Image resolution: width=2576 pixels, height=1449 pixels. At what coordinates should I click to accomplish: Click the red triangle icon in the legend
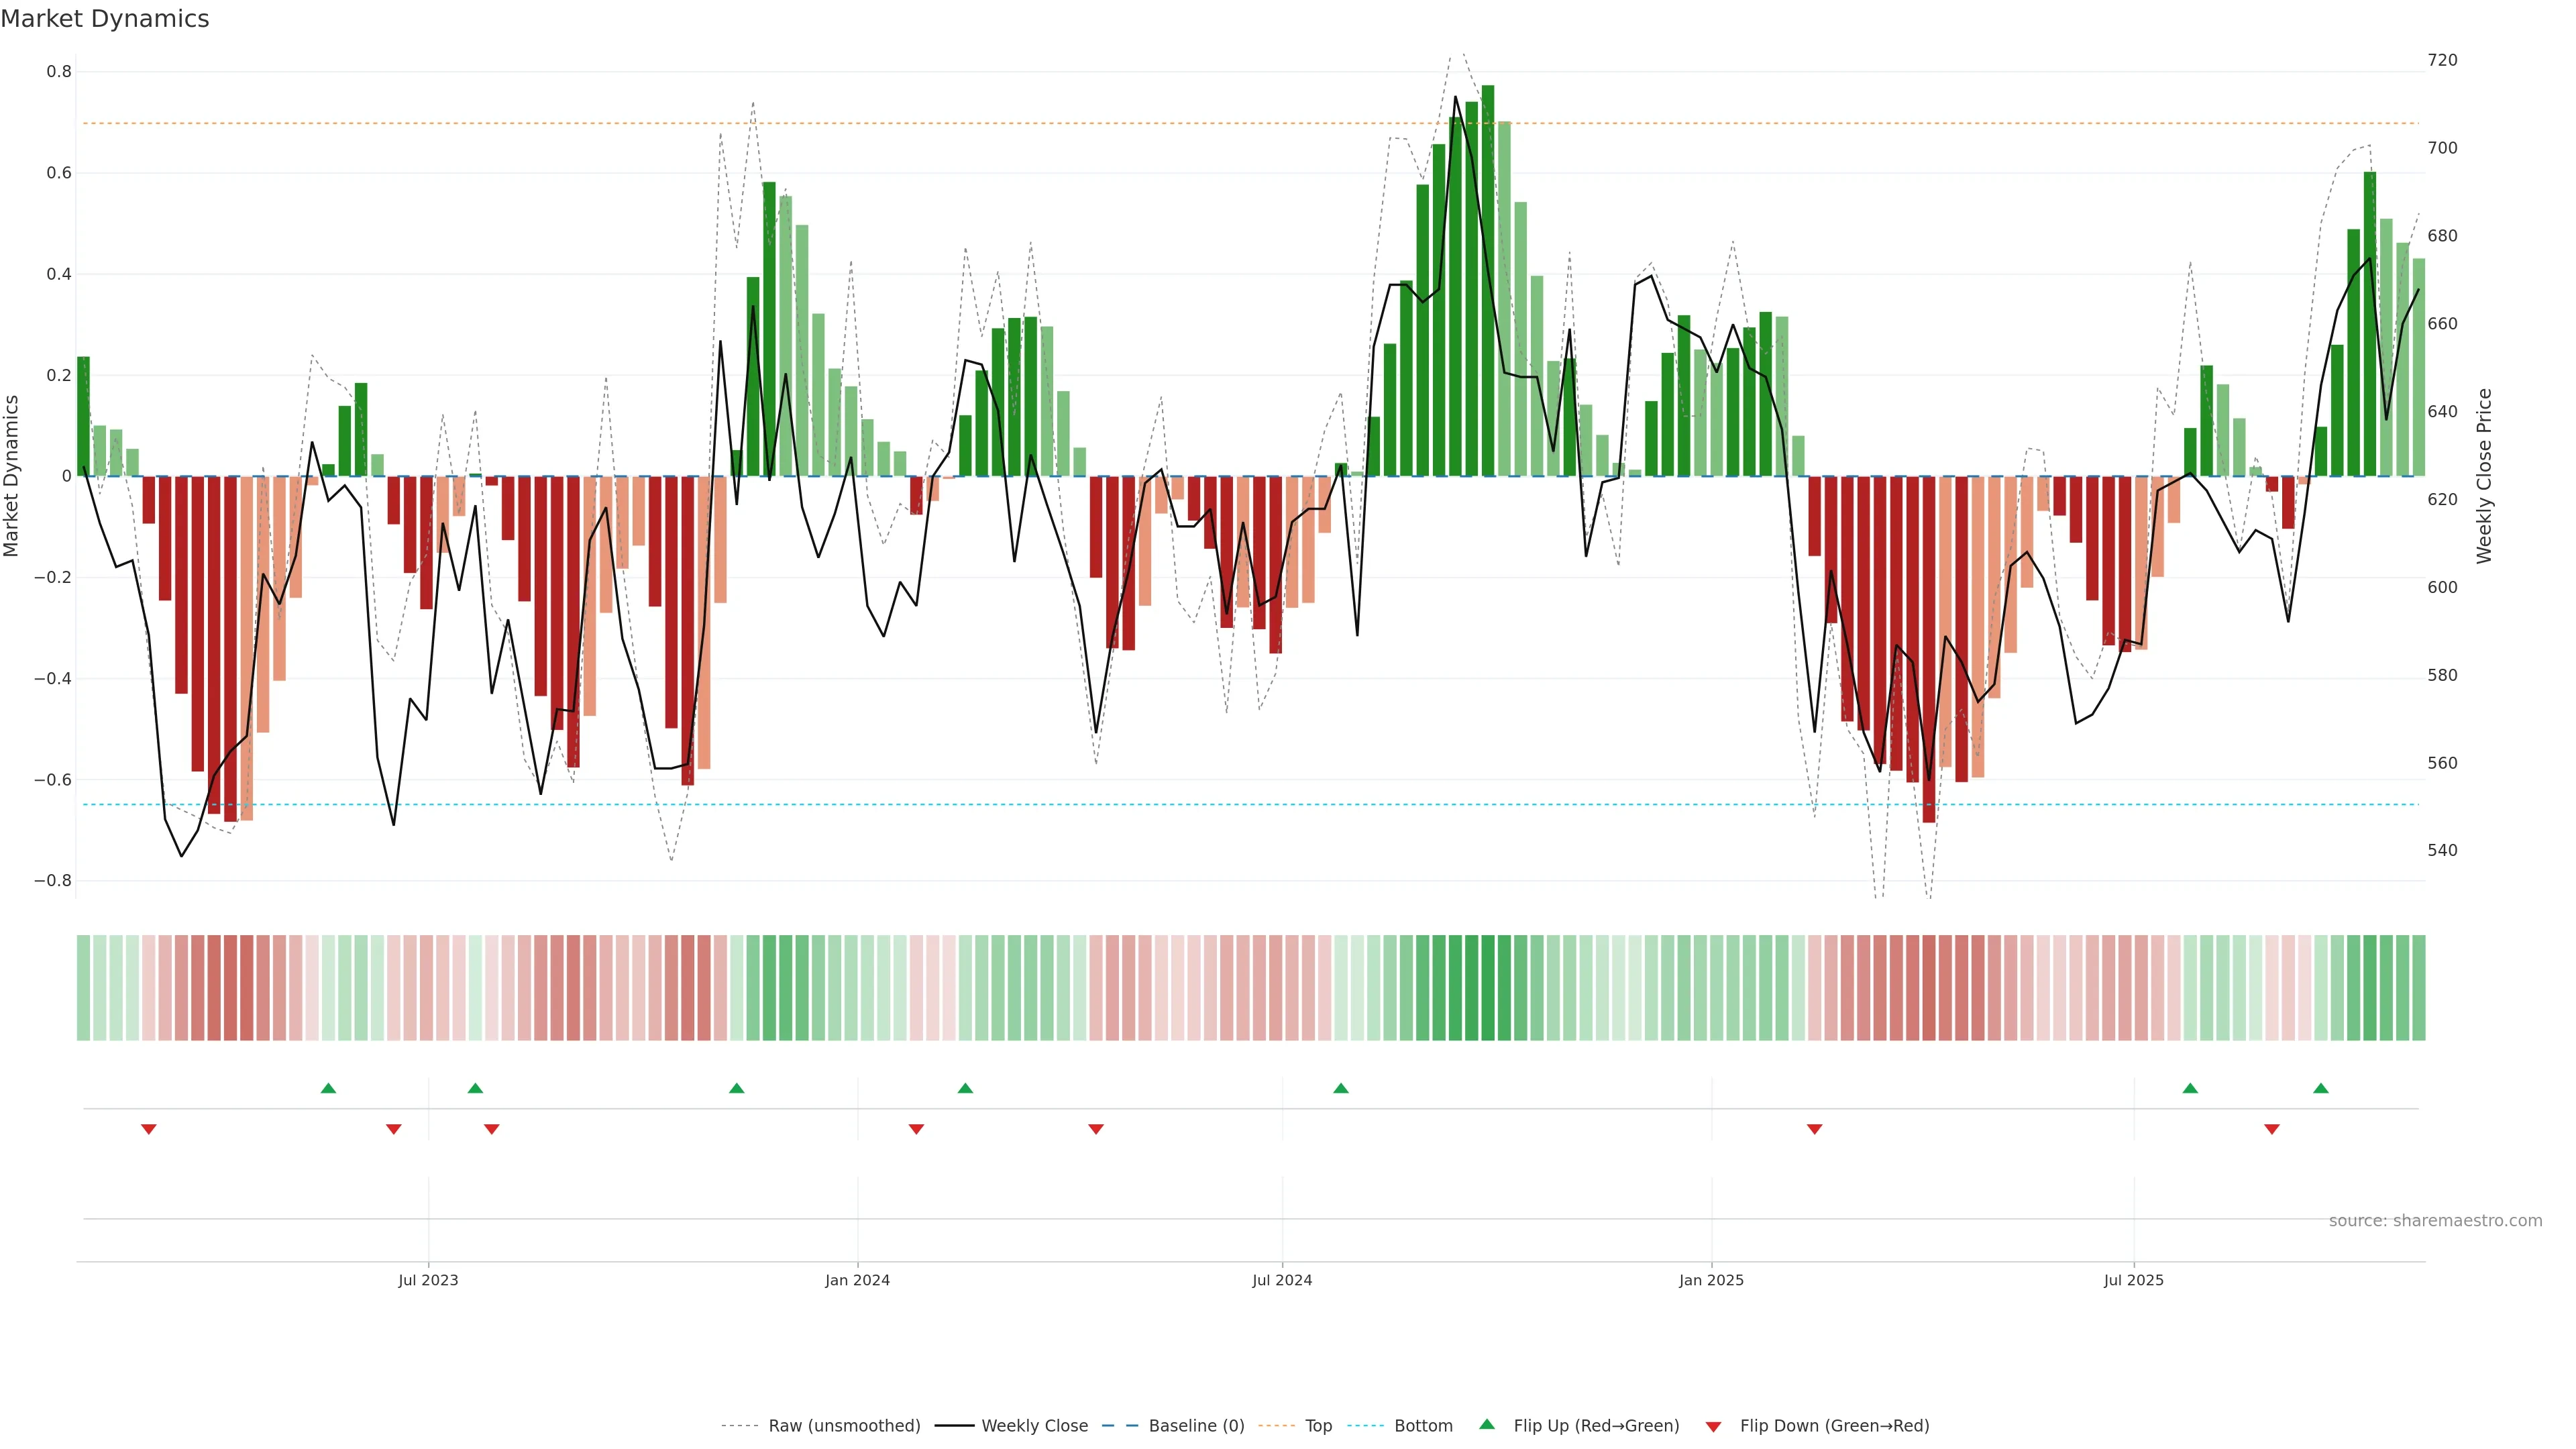1713,1427
